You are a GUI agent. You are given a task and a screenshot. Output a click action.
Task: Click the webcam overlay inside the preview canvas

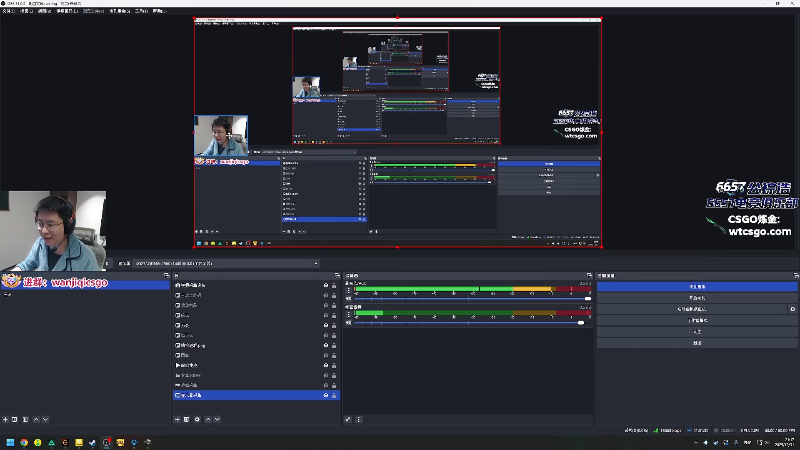pos(221,135)
